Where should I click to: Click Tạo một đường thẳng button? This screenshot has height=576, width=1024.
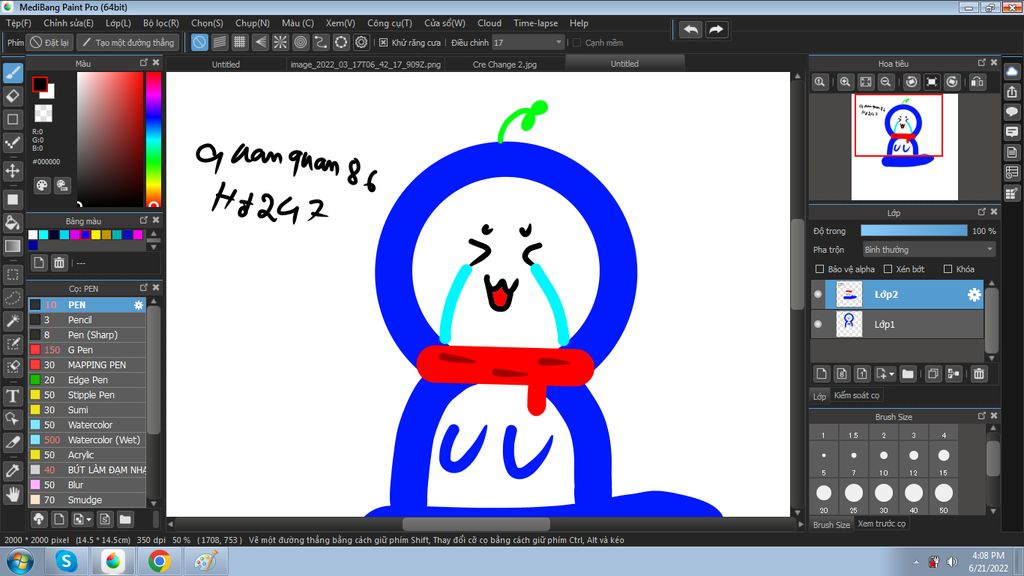128,42
